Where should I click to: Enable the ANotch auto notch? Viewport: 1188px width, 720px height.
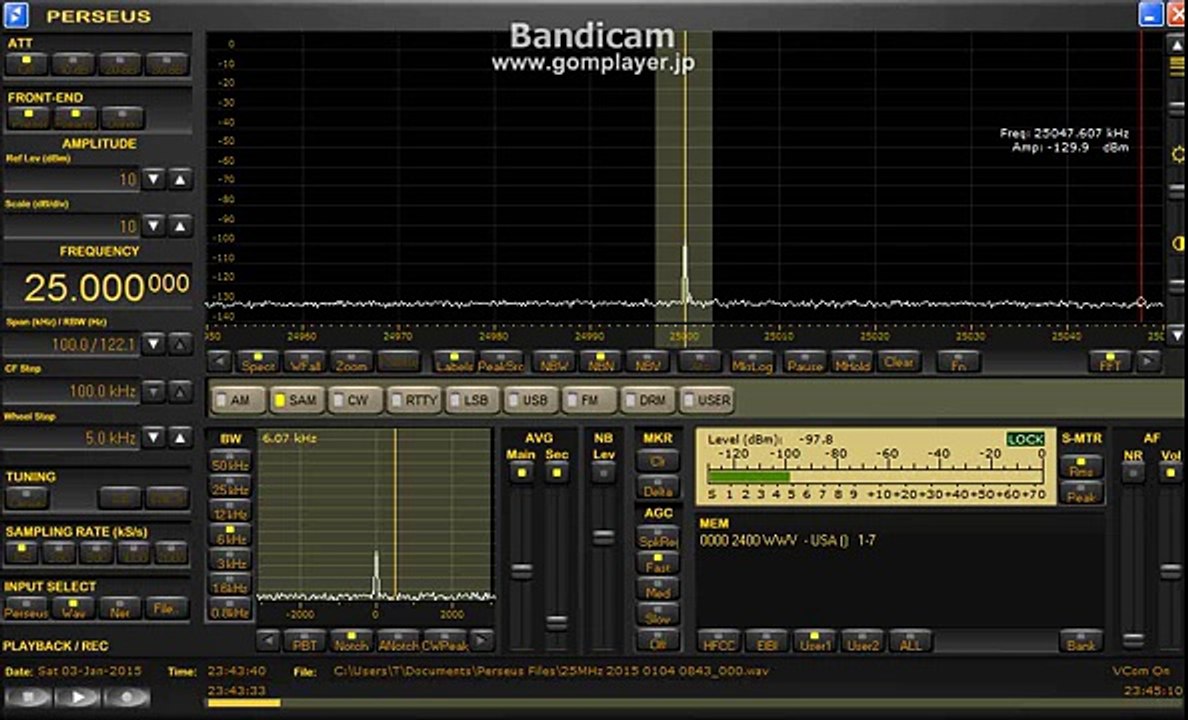click(398, 641)
